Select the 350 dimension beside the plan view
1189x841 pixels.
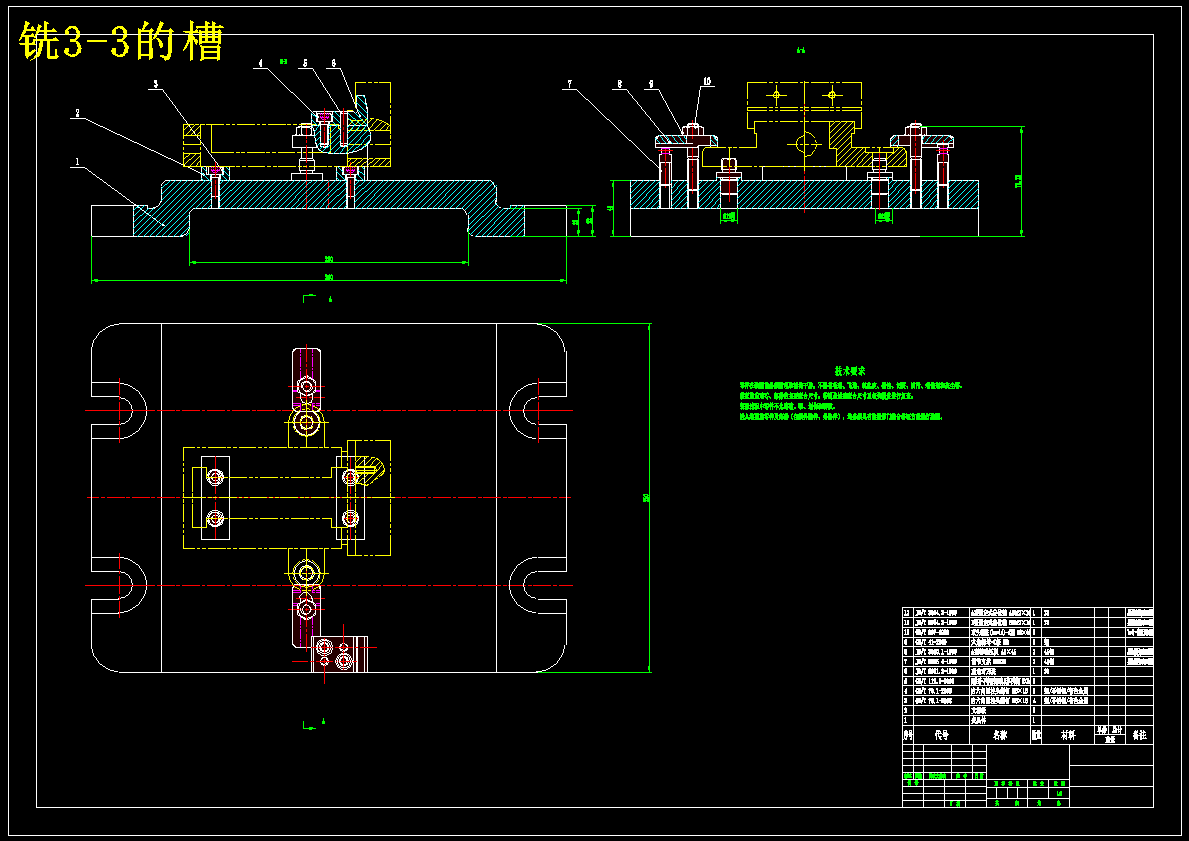point(646,497)
